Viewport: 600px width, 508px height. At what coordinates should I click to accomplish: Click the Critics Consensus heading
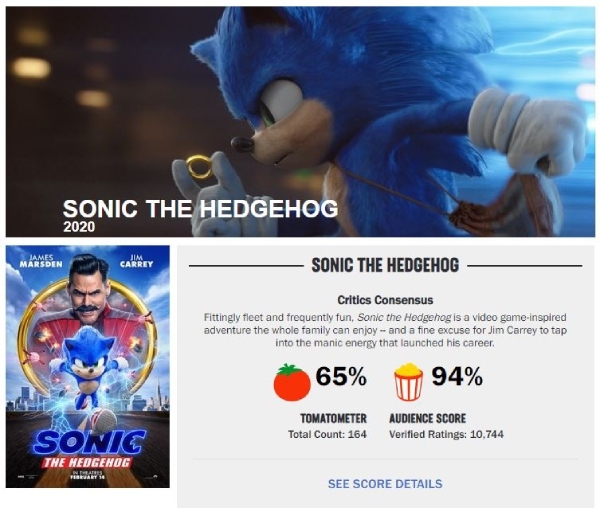(x=385, y=299)
